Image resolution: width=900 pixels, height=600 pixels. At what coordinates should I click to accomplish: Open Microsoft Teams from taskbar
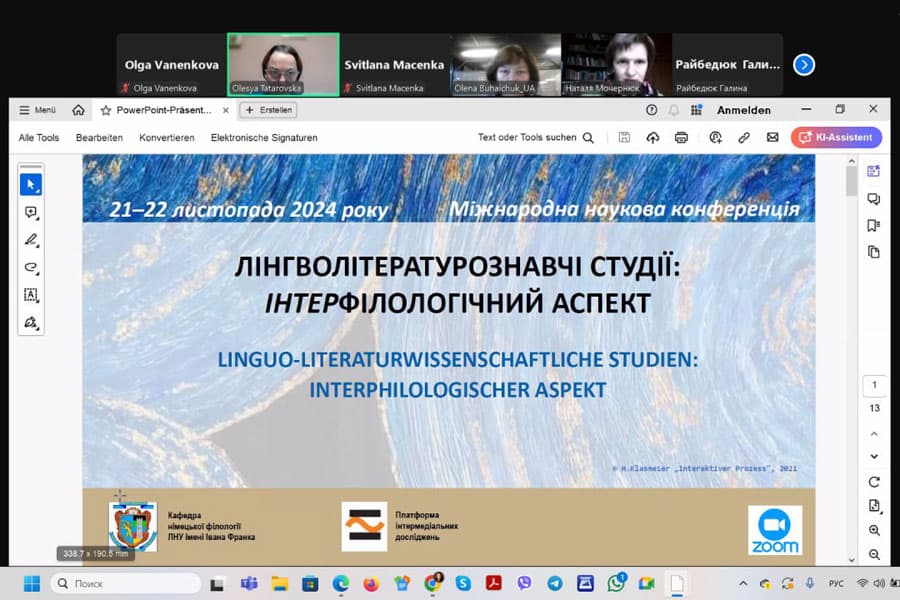[x=249, y=583]
